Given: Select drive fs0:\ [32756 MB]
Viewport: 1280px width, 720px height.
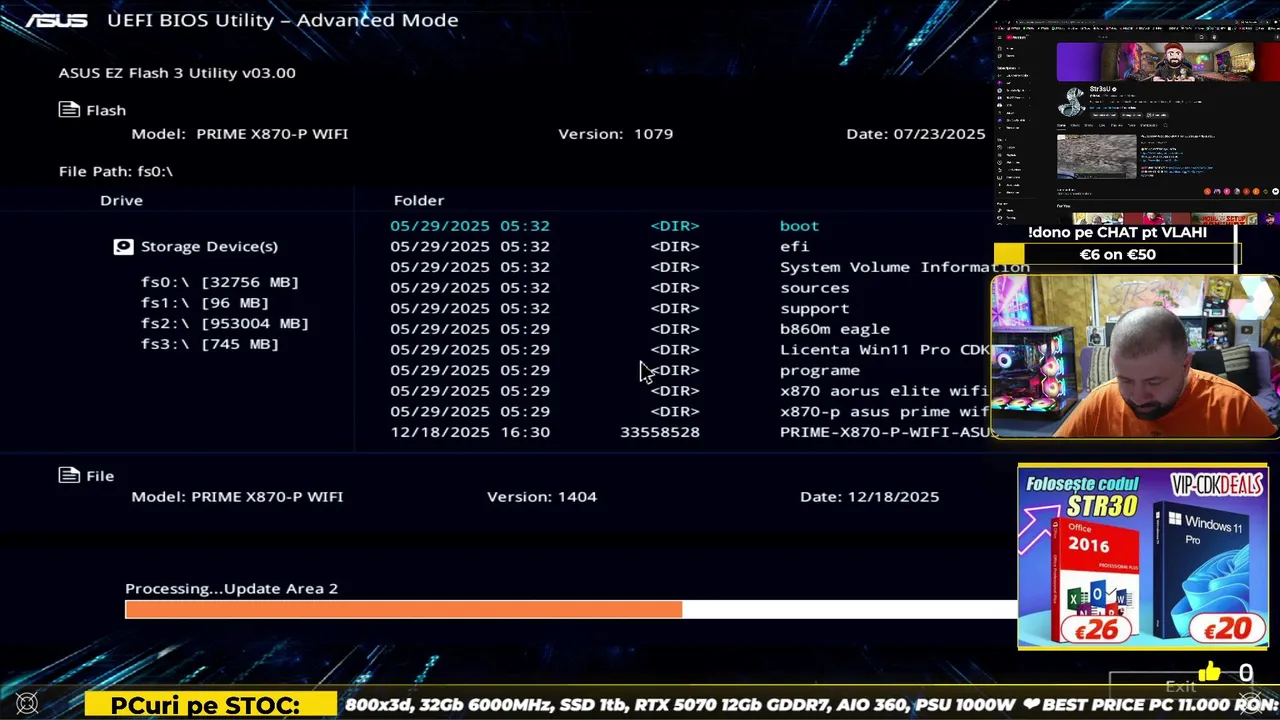Looking at the screenshot, I should coord(220,282).
